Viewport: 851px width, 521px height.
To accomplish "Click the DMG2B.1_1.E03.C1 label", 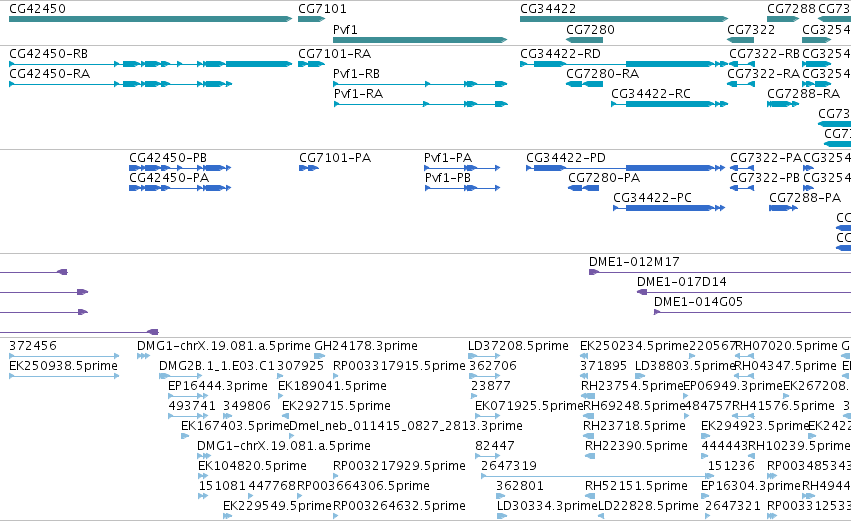I will tap(217, 366).
